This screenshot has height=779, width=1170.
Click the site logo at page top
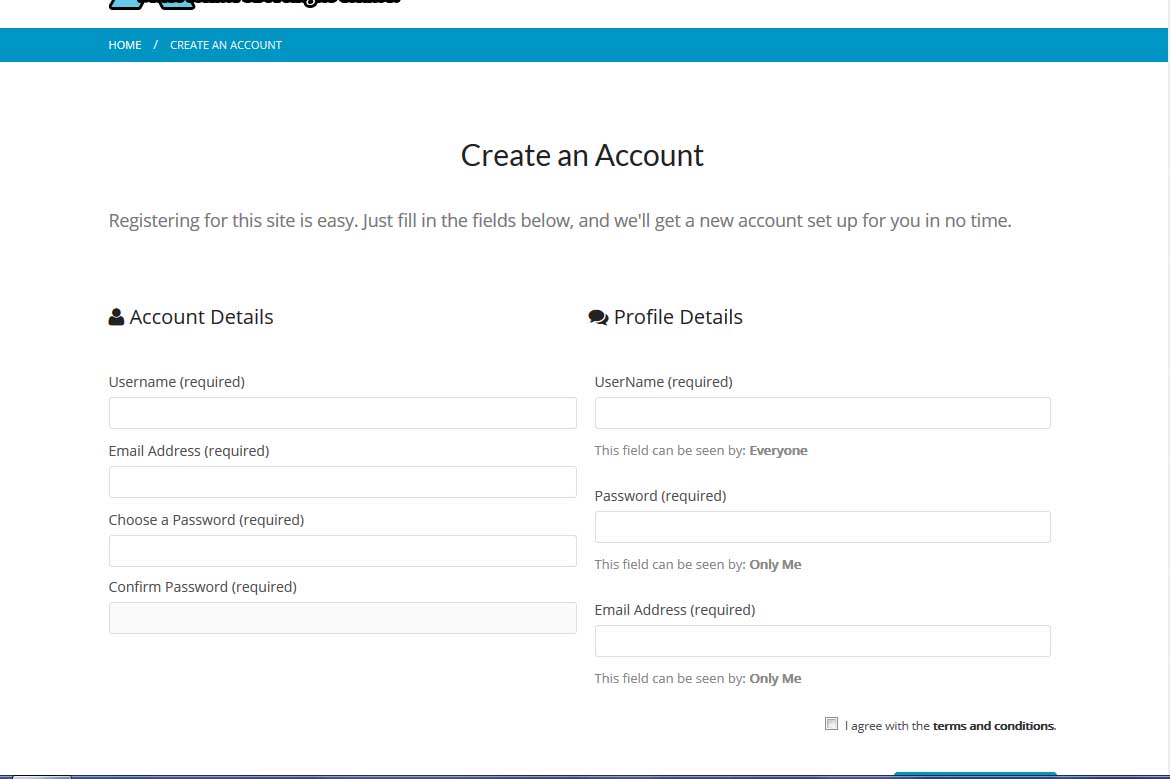(x=255, y=3)
